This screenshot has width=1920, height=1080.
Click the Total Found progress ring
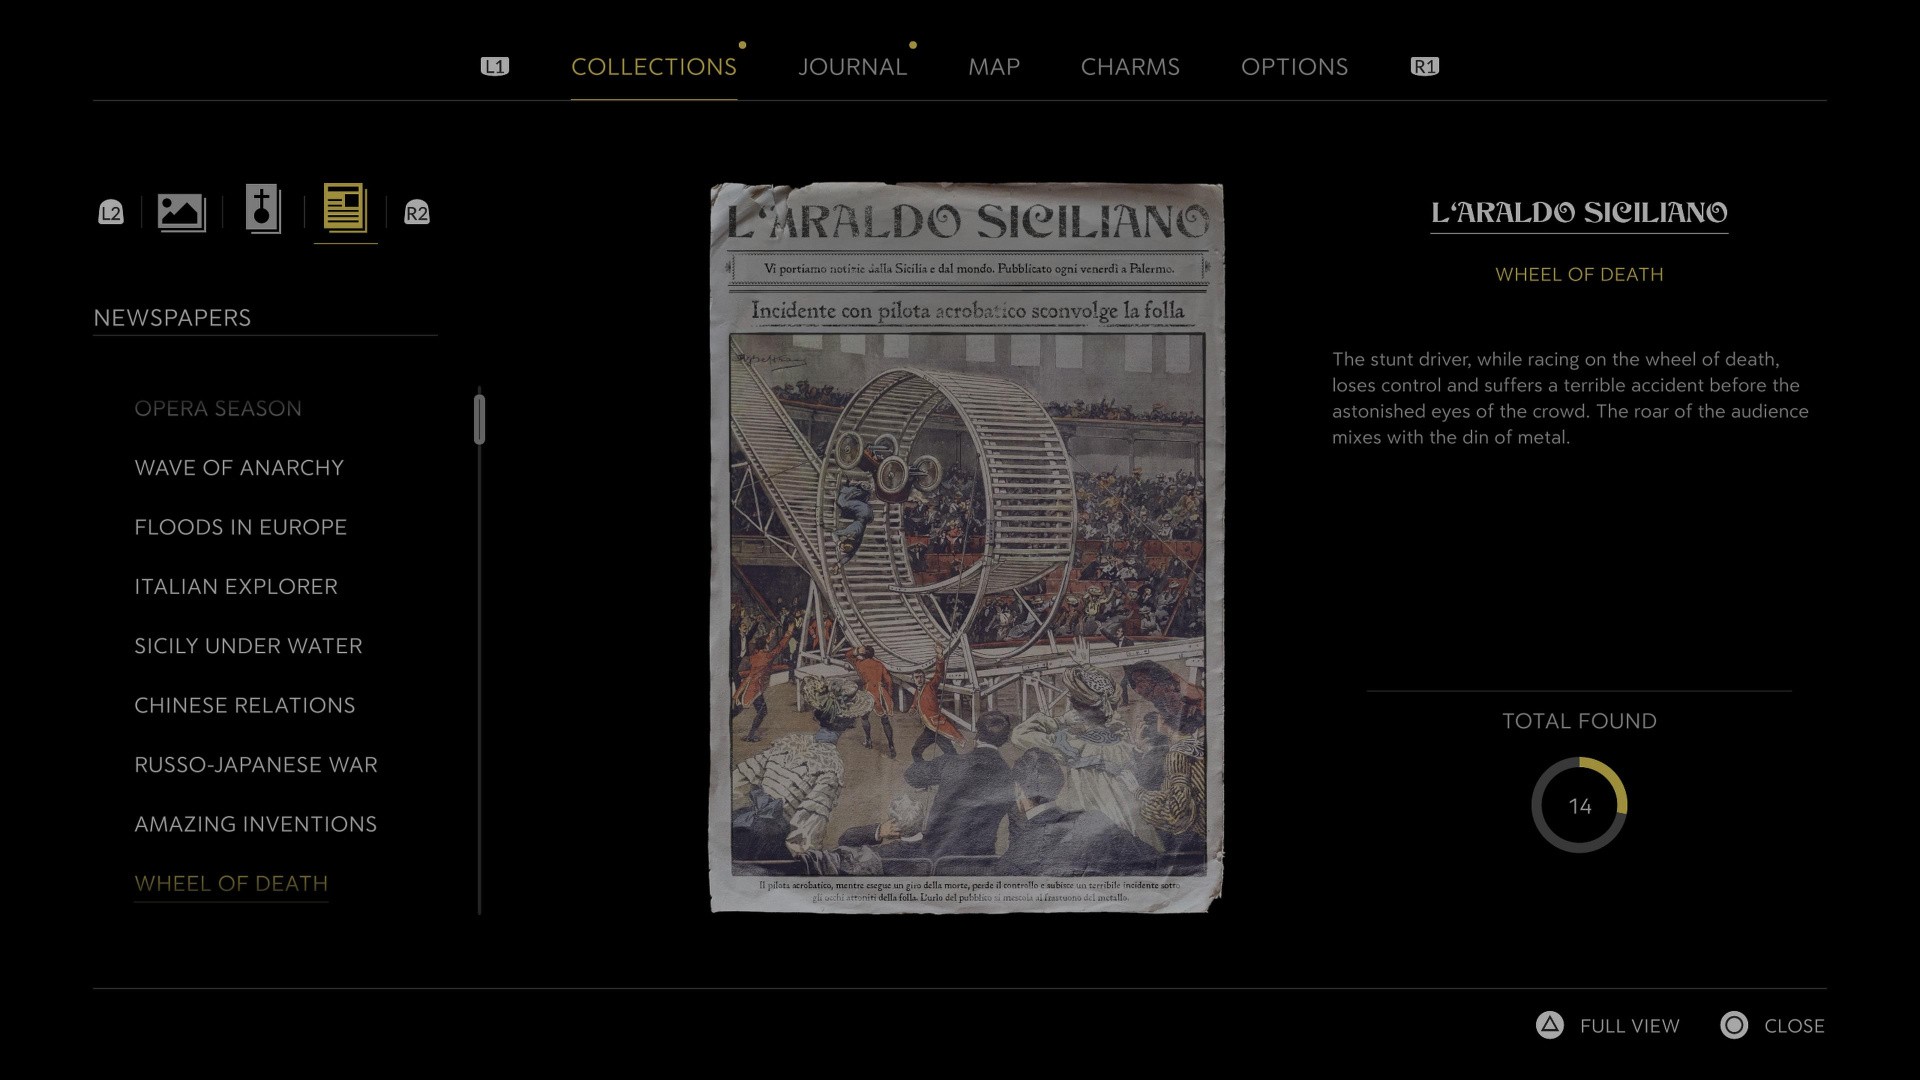click(1579, 805)
